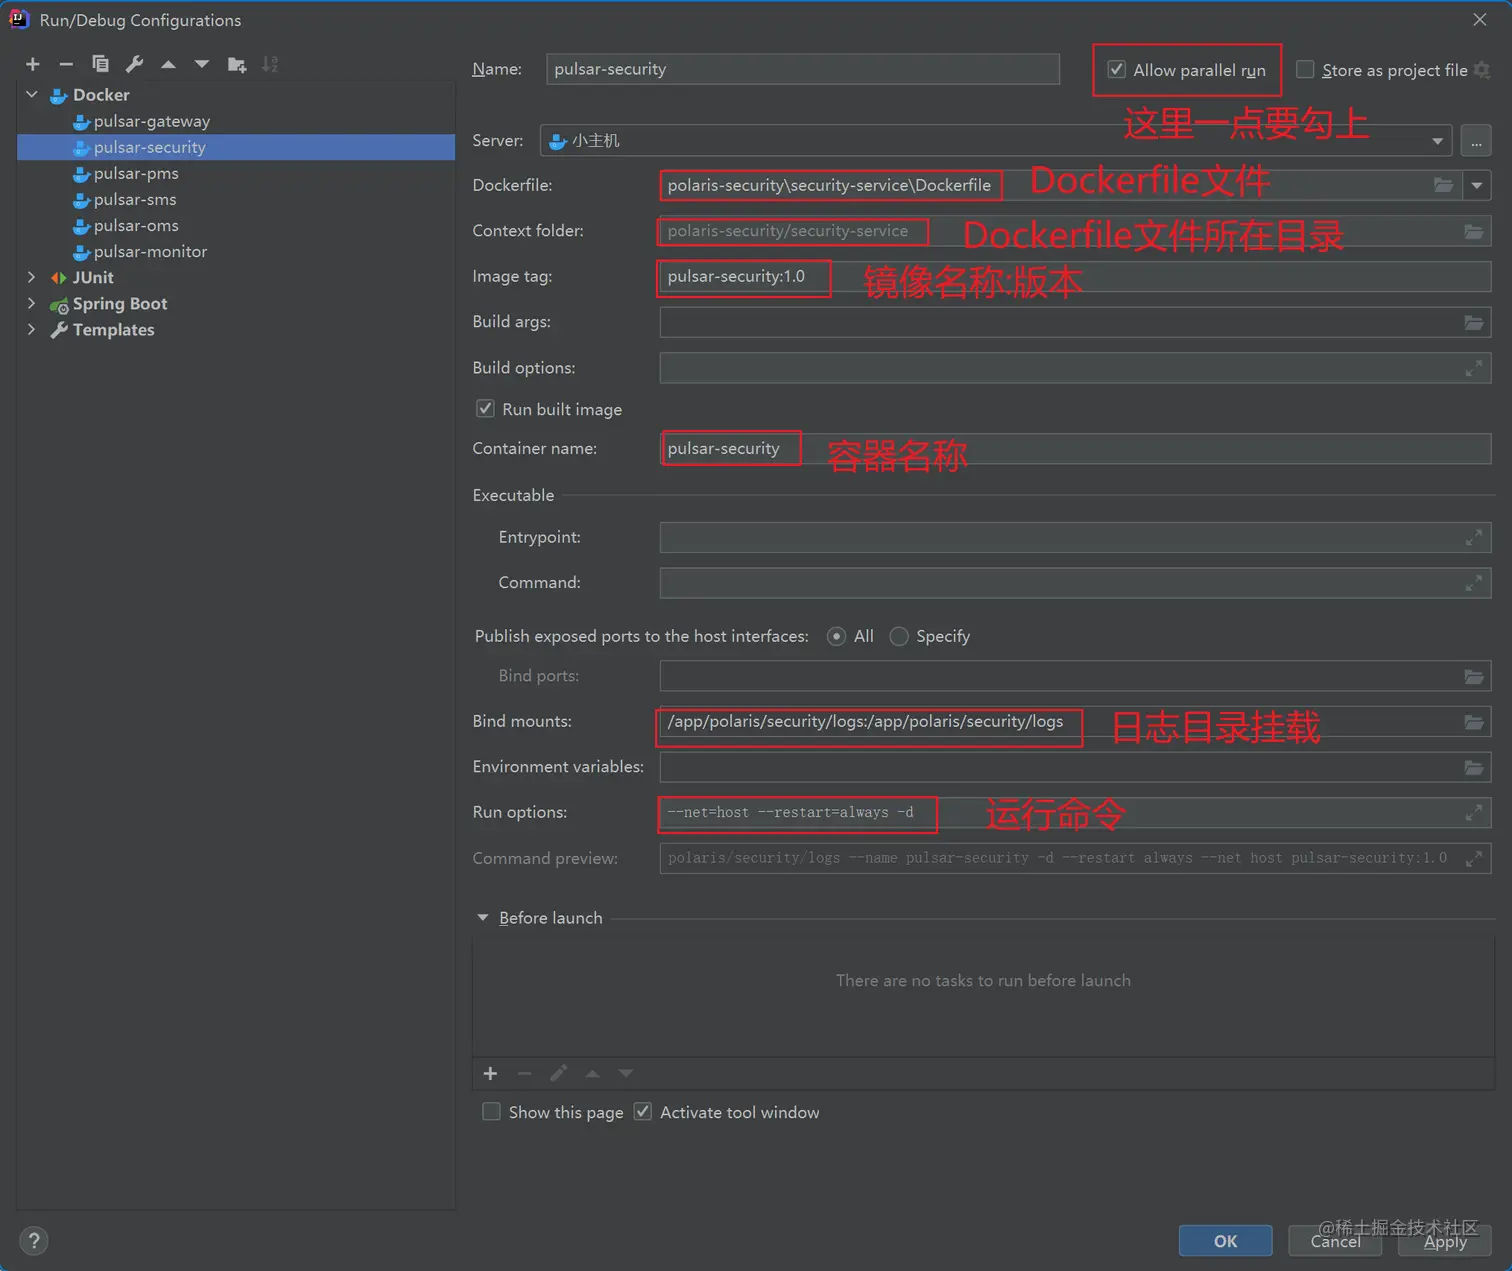
Task: Edit the Container name field
Action: [x=1075, y=449]
